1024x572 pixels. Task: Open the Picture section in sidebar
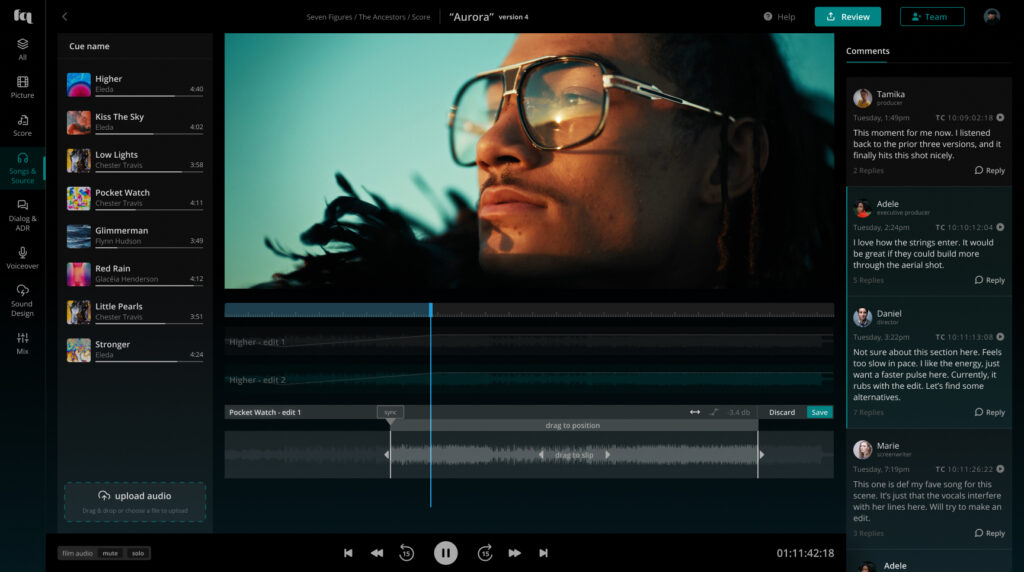(x=22, y=87)
